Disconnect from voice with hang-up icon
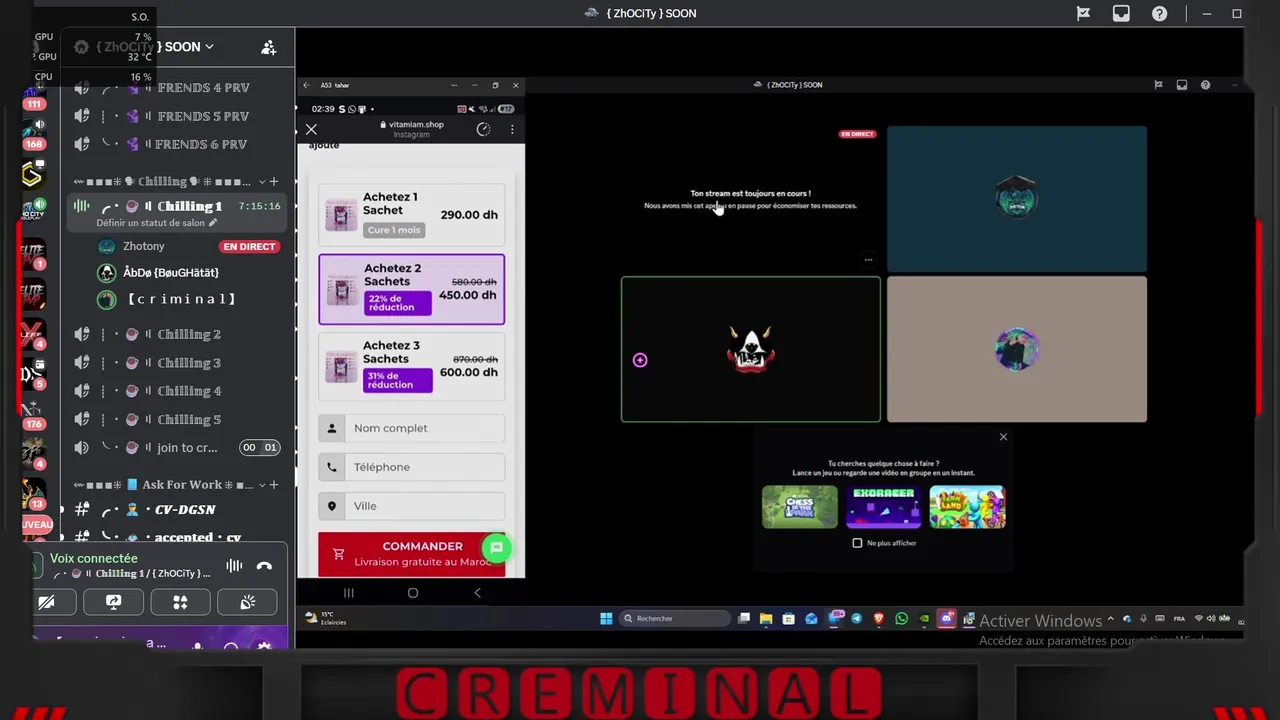 [x=264, y=565]
